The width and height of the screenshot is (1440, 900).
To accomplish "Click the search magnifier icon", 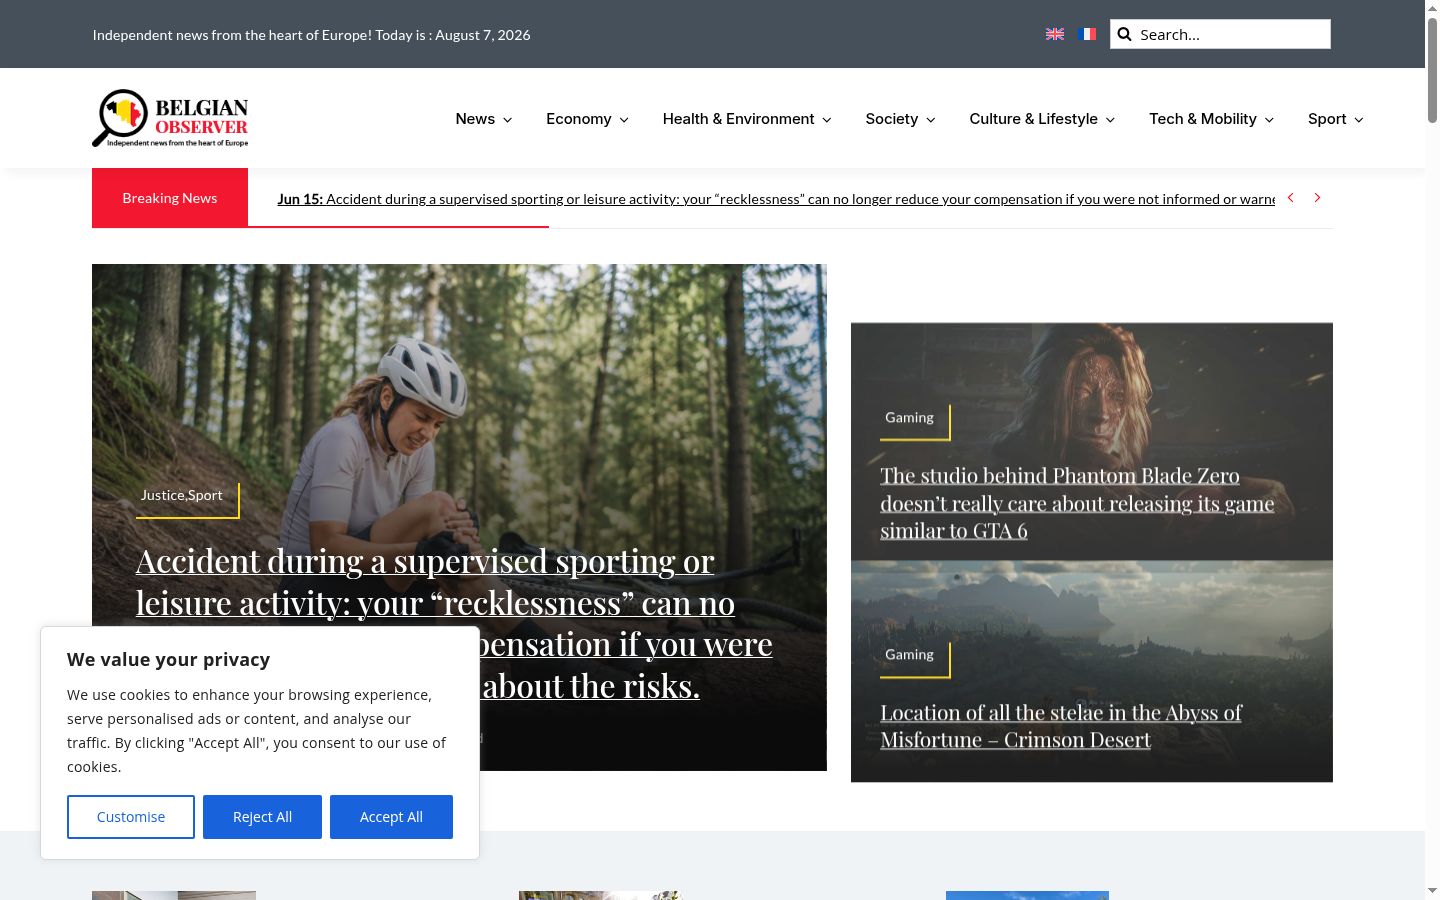I will (x=1124, y=34).
